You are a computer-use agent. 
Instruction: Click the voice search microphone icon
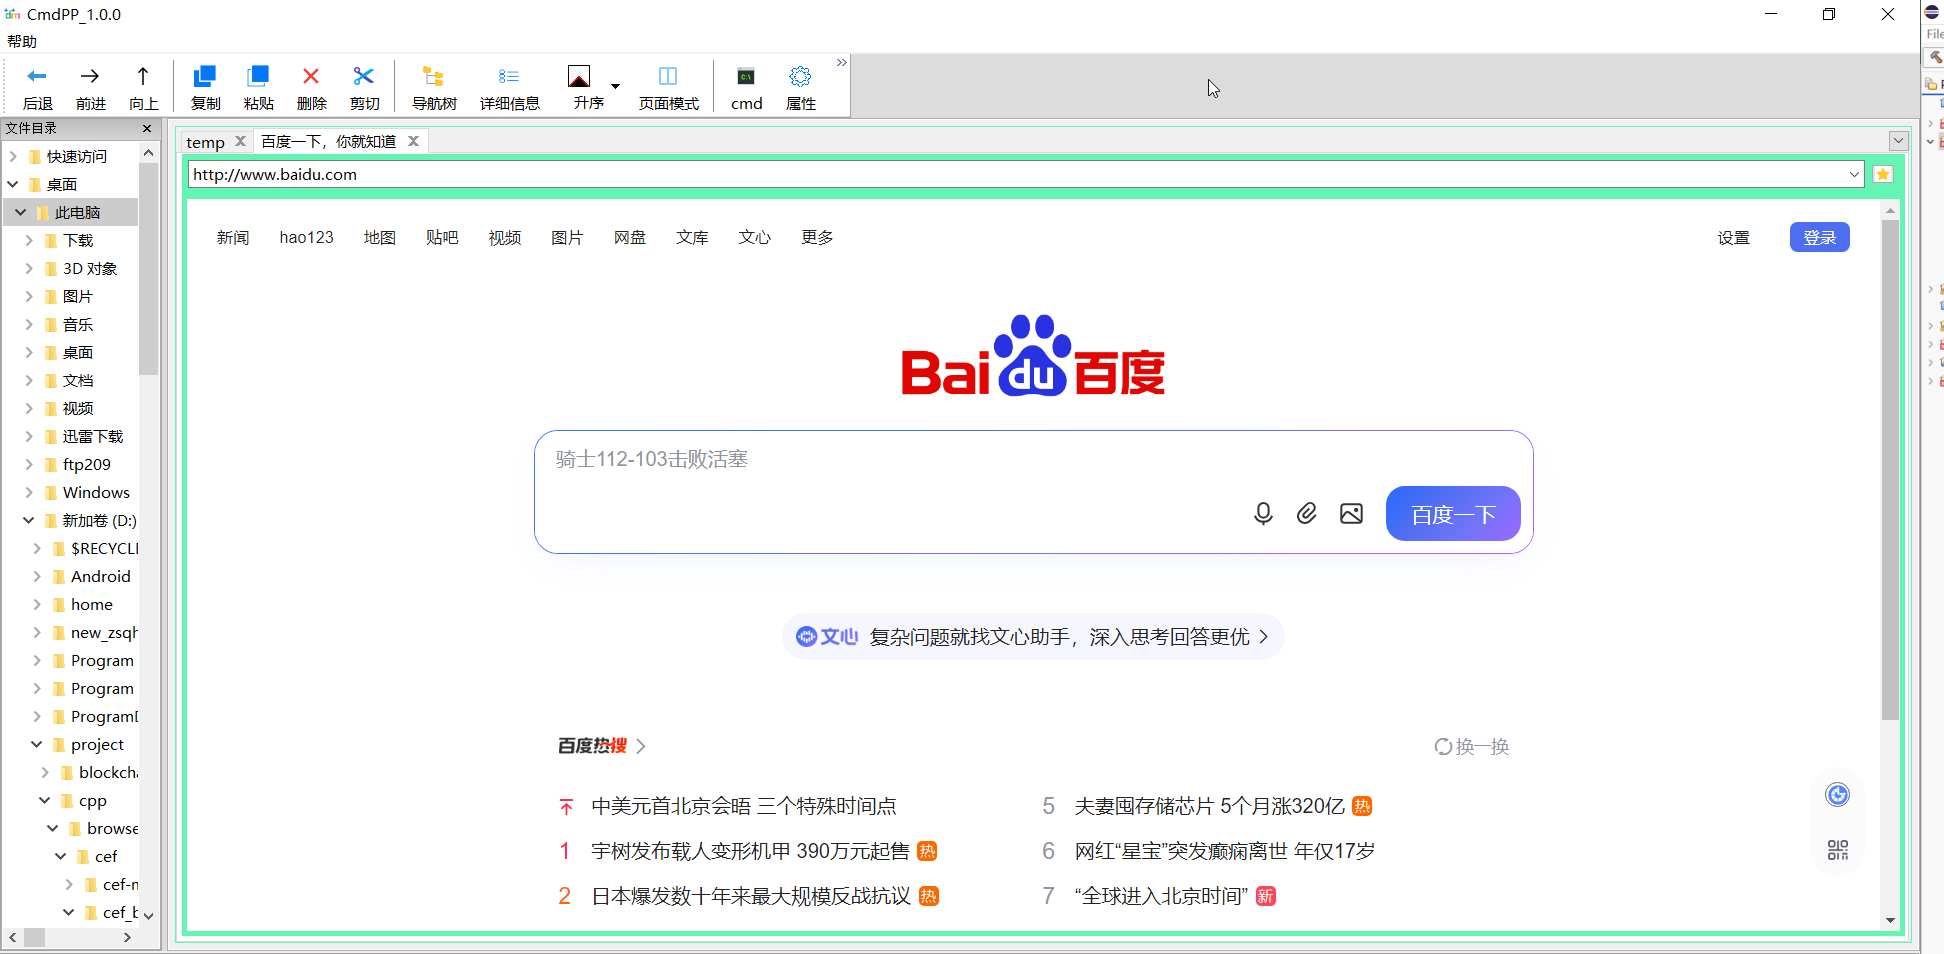click(x=1263, y=513)
